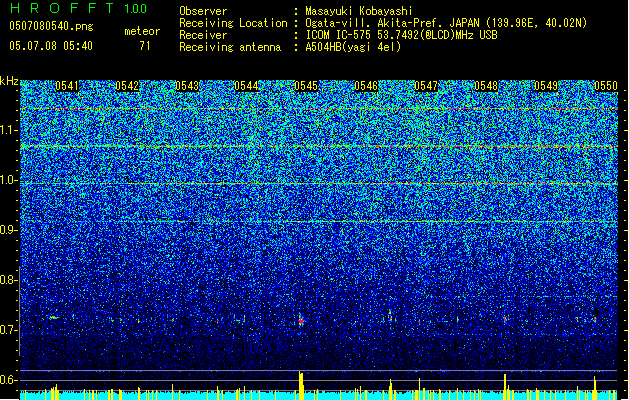This screenshot has width=629, height=400.
Task: Click the meteor echo streak near 0541
Action: (x=54, y=318)
